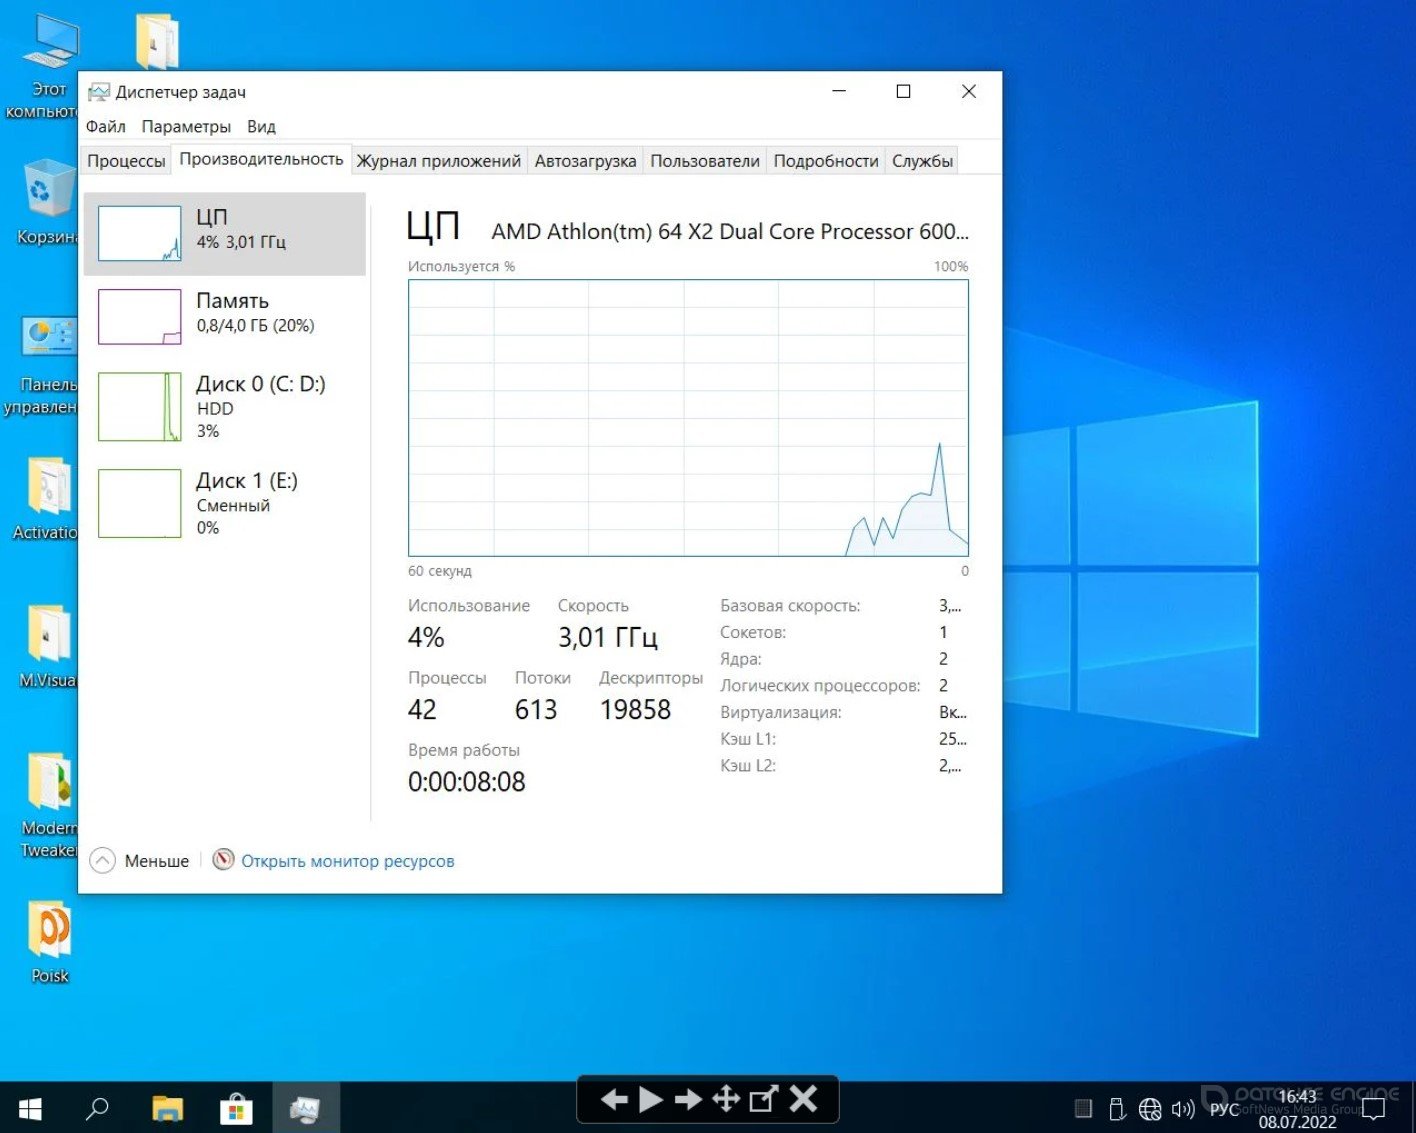
Task: Open taskbar search magnifier
Action: pyautogui.click(x=97, y=1108)
